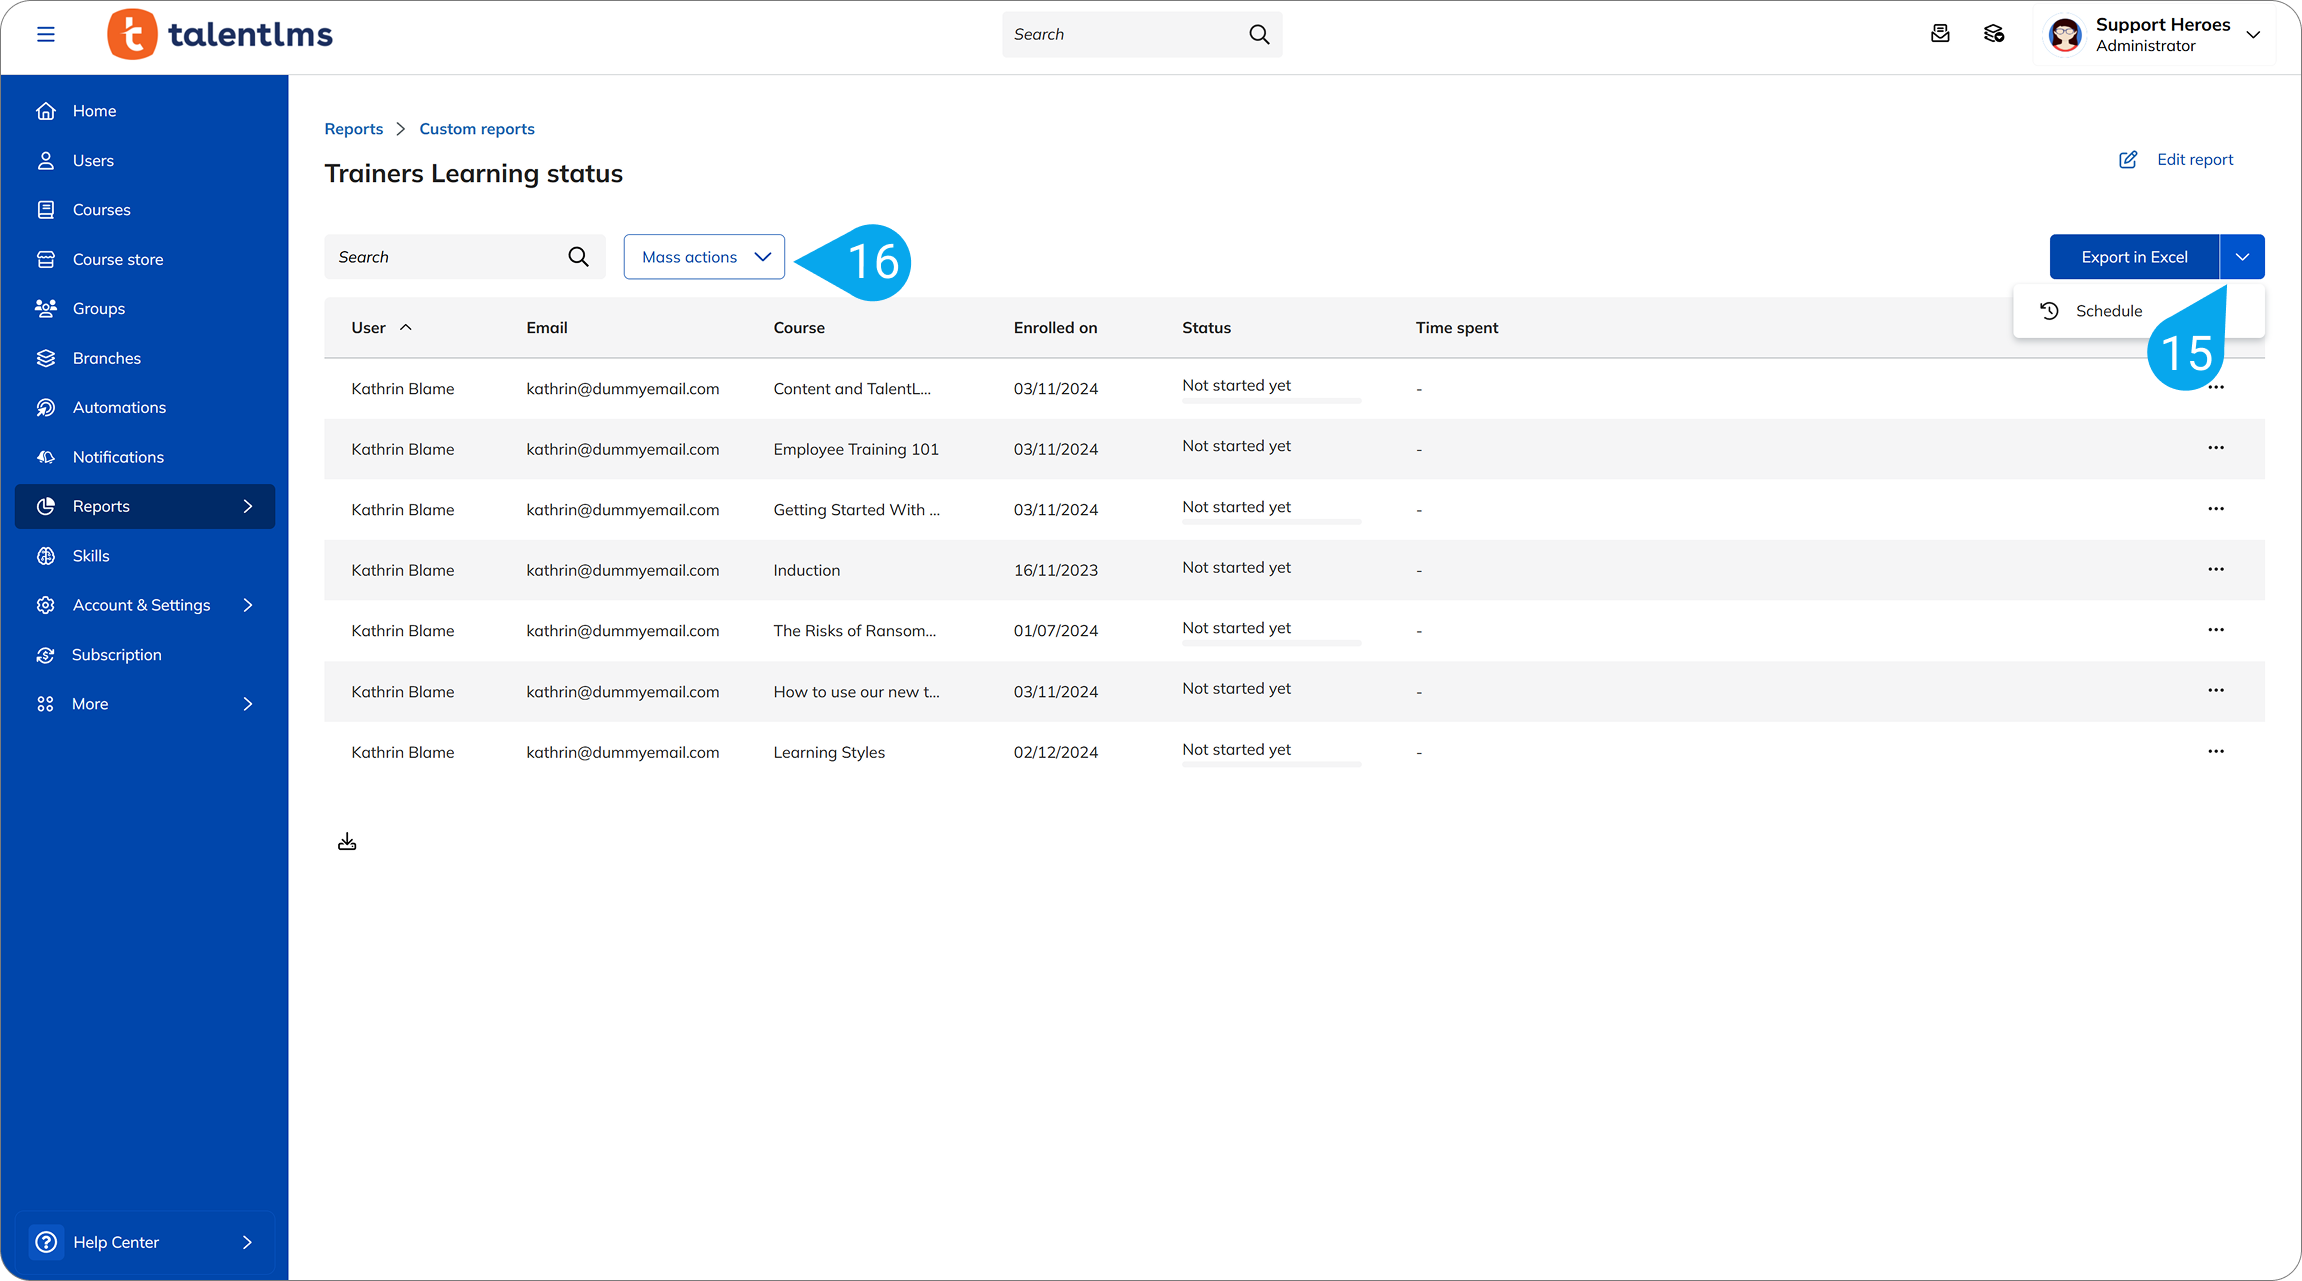Sort the table by the User column
The width and height of the screenshot is (2302, 1281).
coord(380,327)
